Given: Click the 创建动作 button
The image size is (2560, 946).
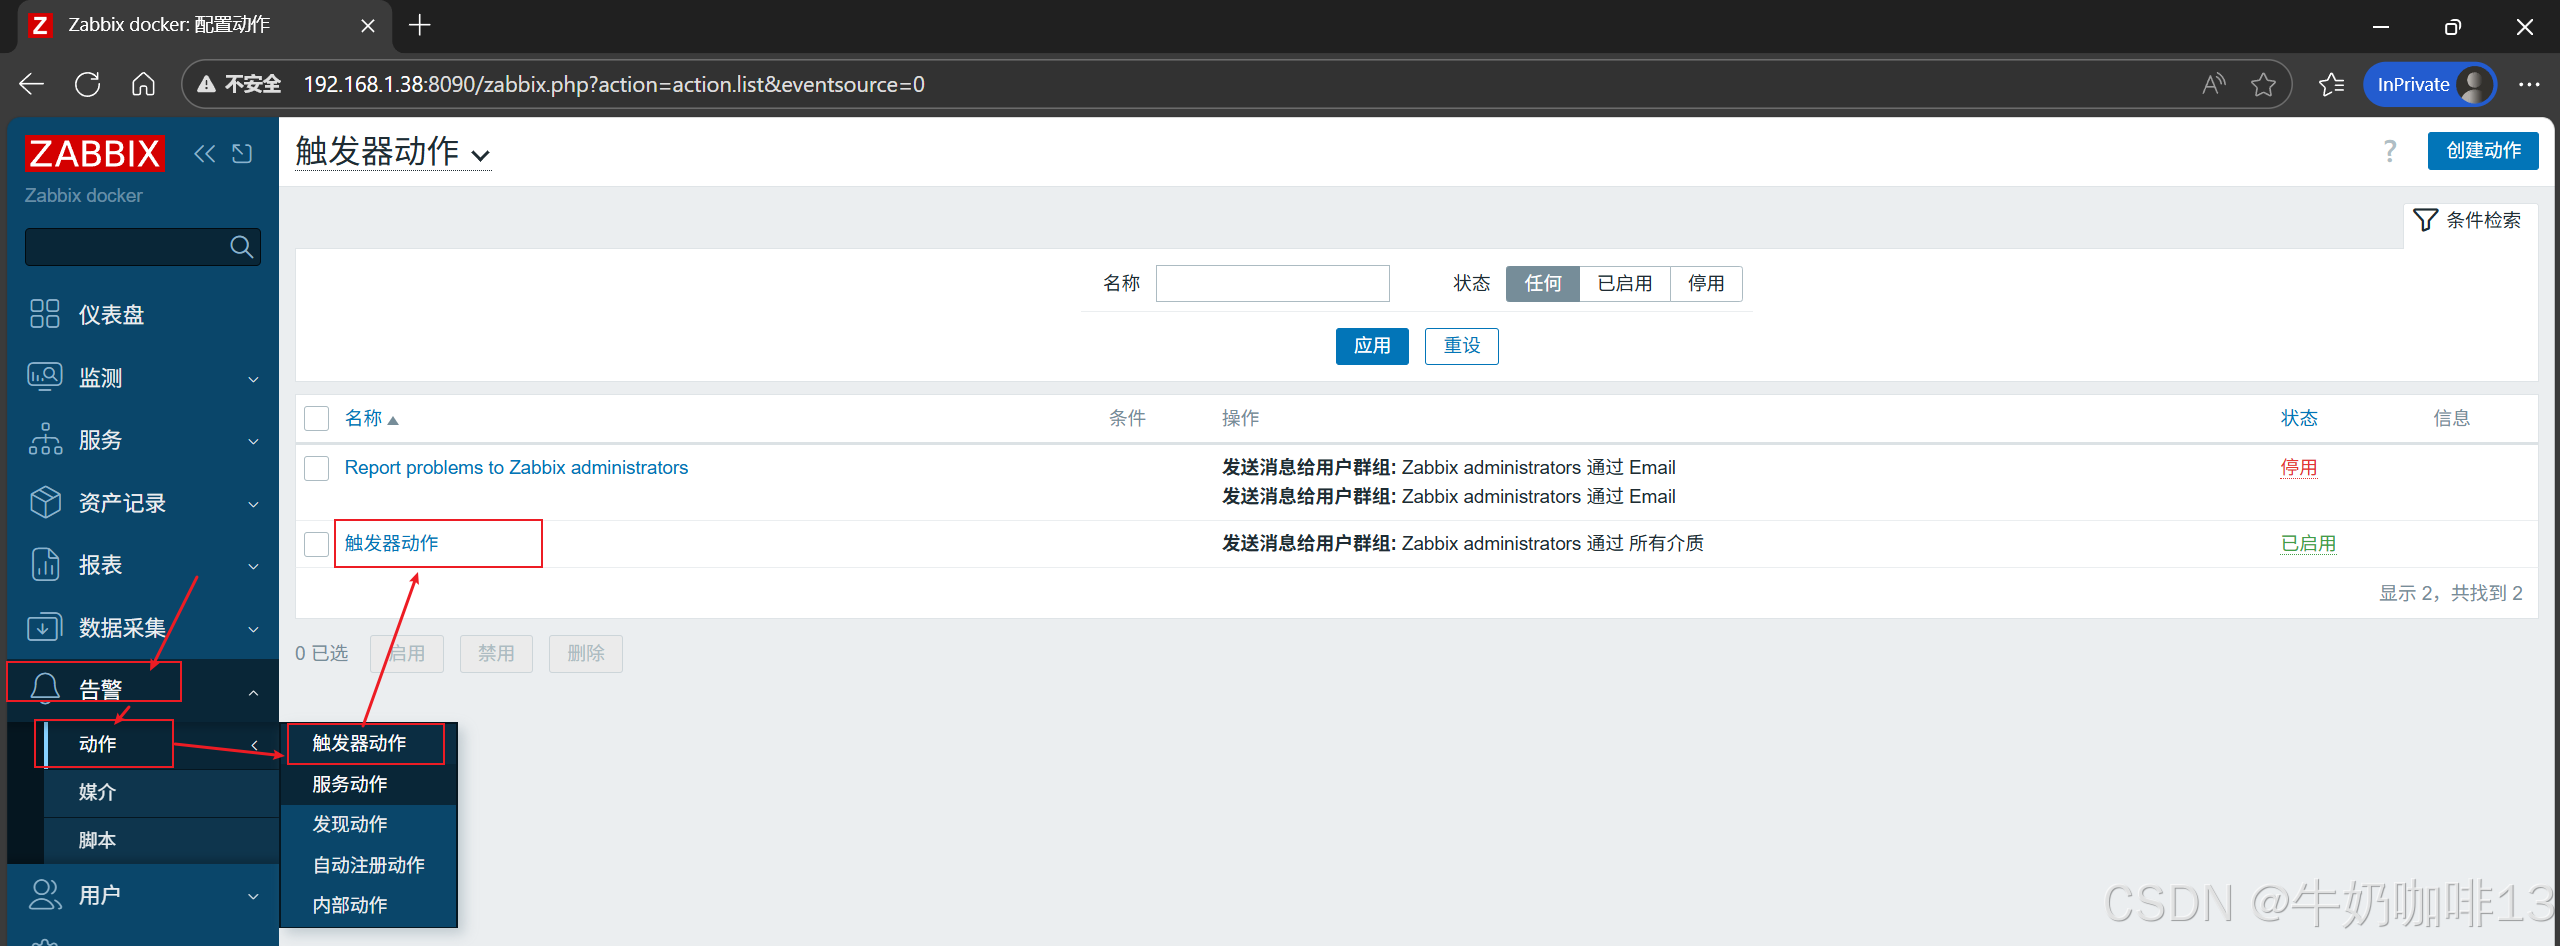Looking at the screenshot, I should click(x=2483, y=151).
